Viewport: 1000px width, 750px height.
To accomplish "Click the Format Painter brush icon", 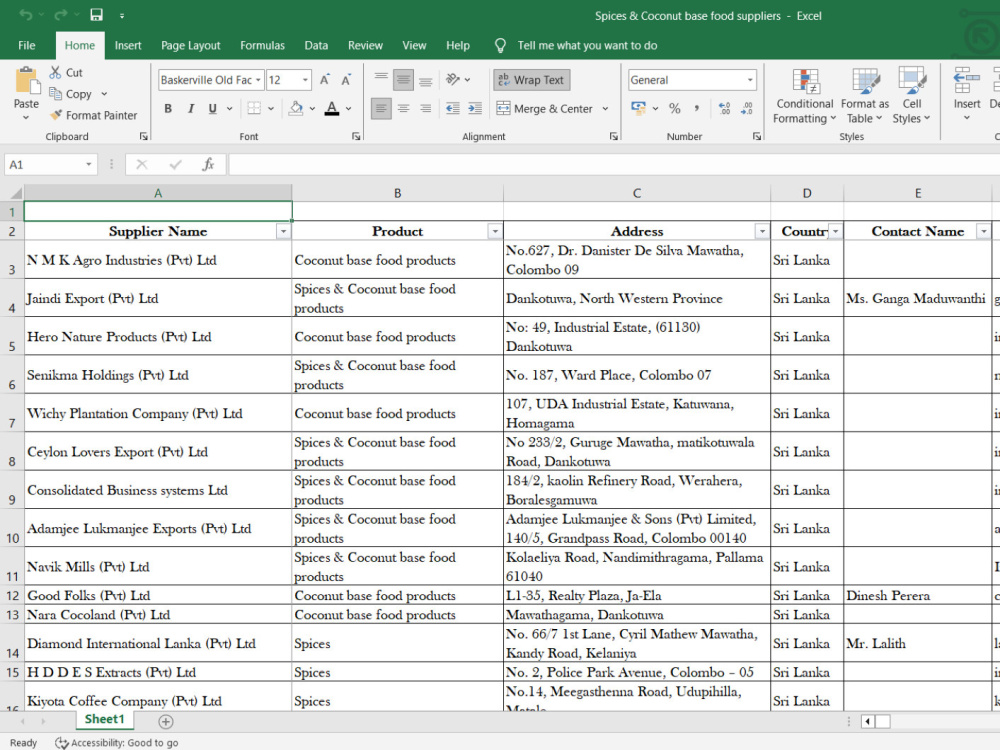I will click(x=56, y=115).
